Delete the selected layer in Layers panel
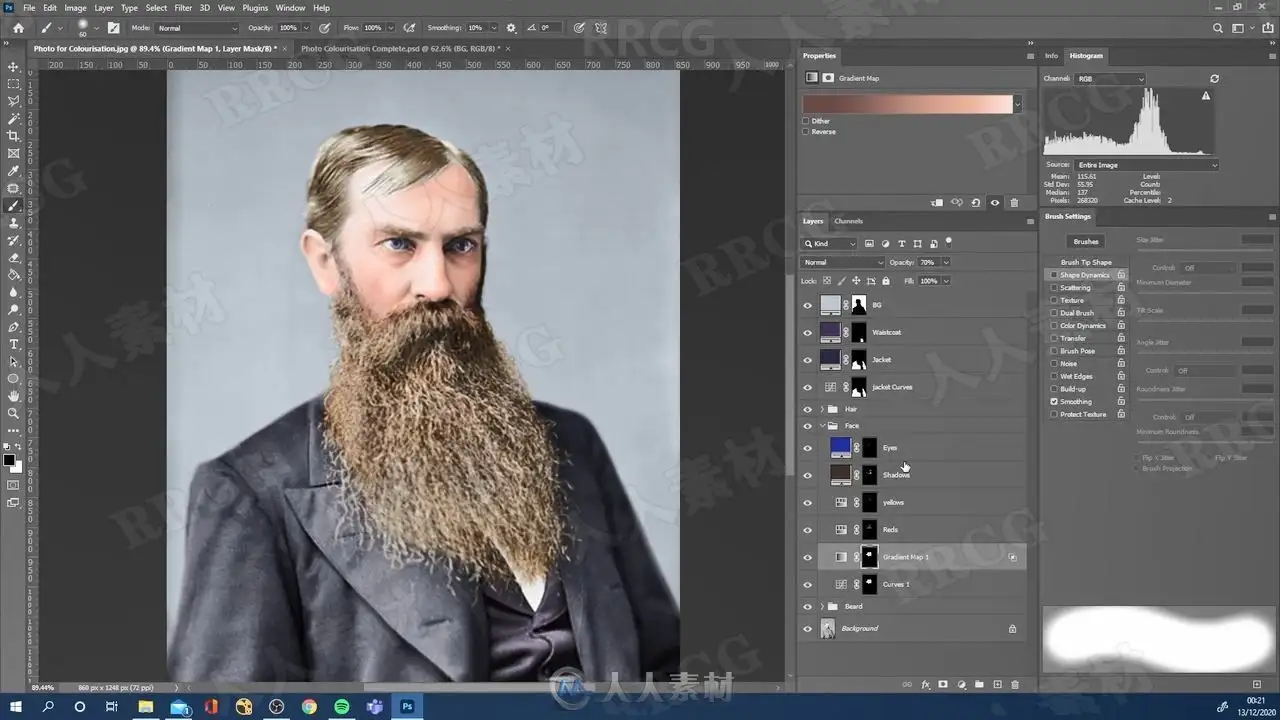Image resolution: width=1280 pixels, height=720 pixels. click(x=1015, y=685)
